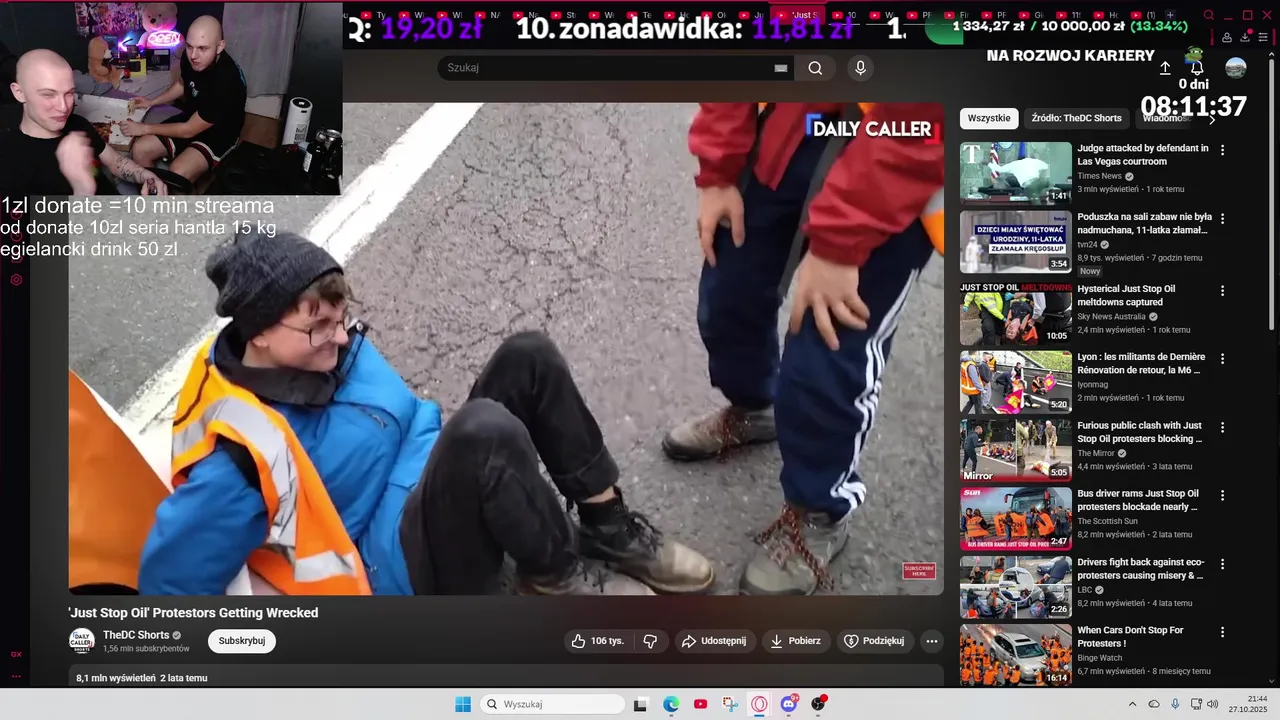Open YouTube notifications bell
Screen dimensions: 1280x720
1196,68
